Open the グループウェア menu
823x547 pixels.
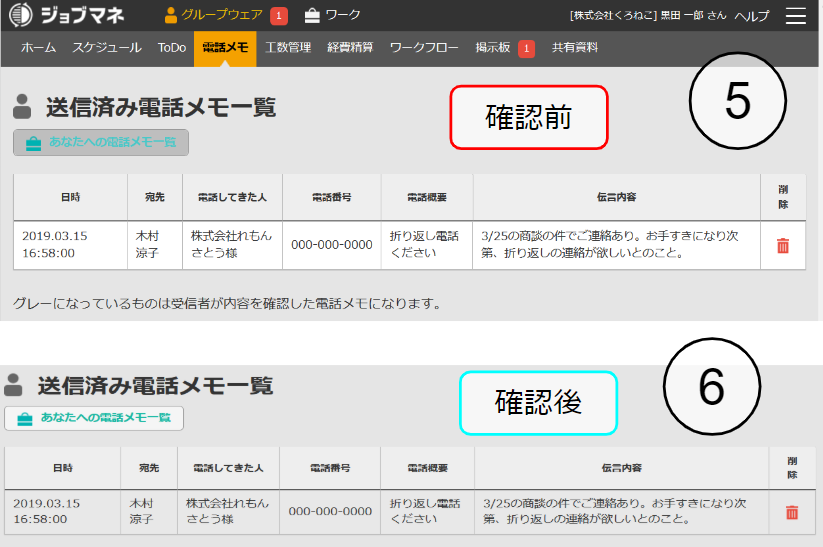[x=214, y=15]
